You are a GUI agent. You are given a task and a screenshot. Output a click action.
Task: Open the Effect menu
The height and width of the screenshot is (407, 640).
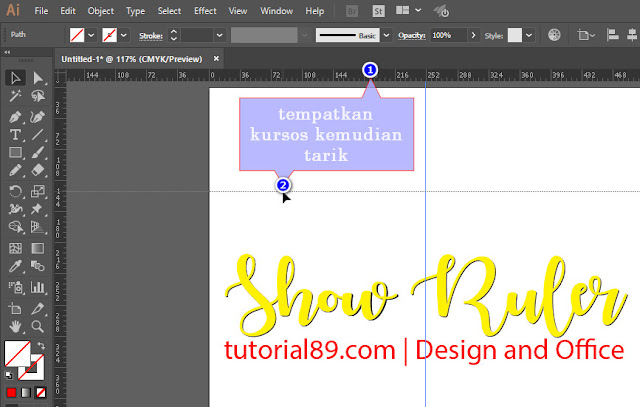(x=205, y=11)
